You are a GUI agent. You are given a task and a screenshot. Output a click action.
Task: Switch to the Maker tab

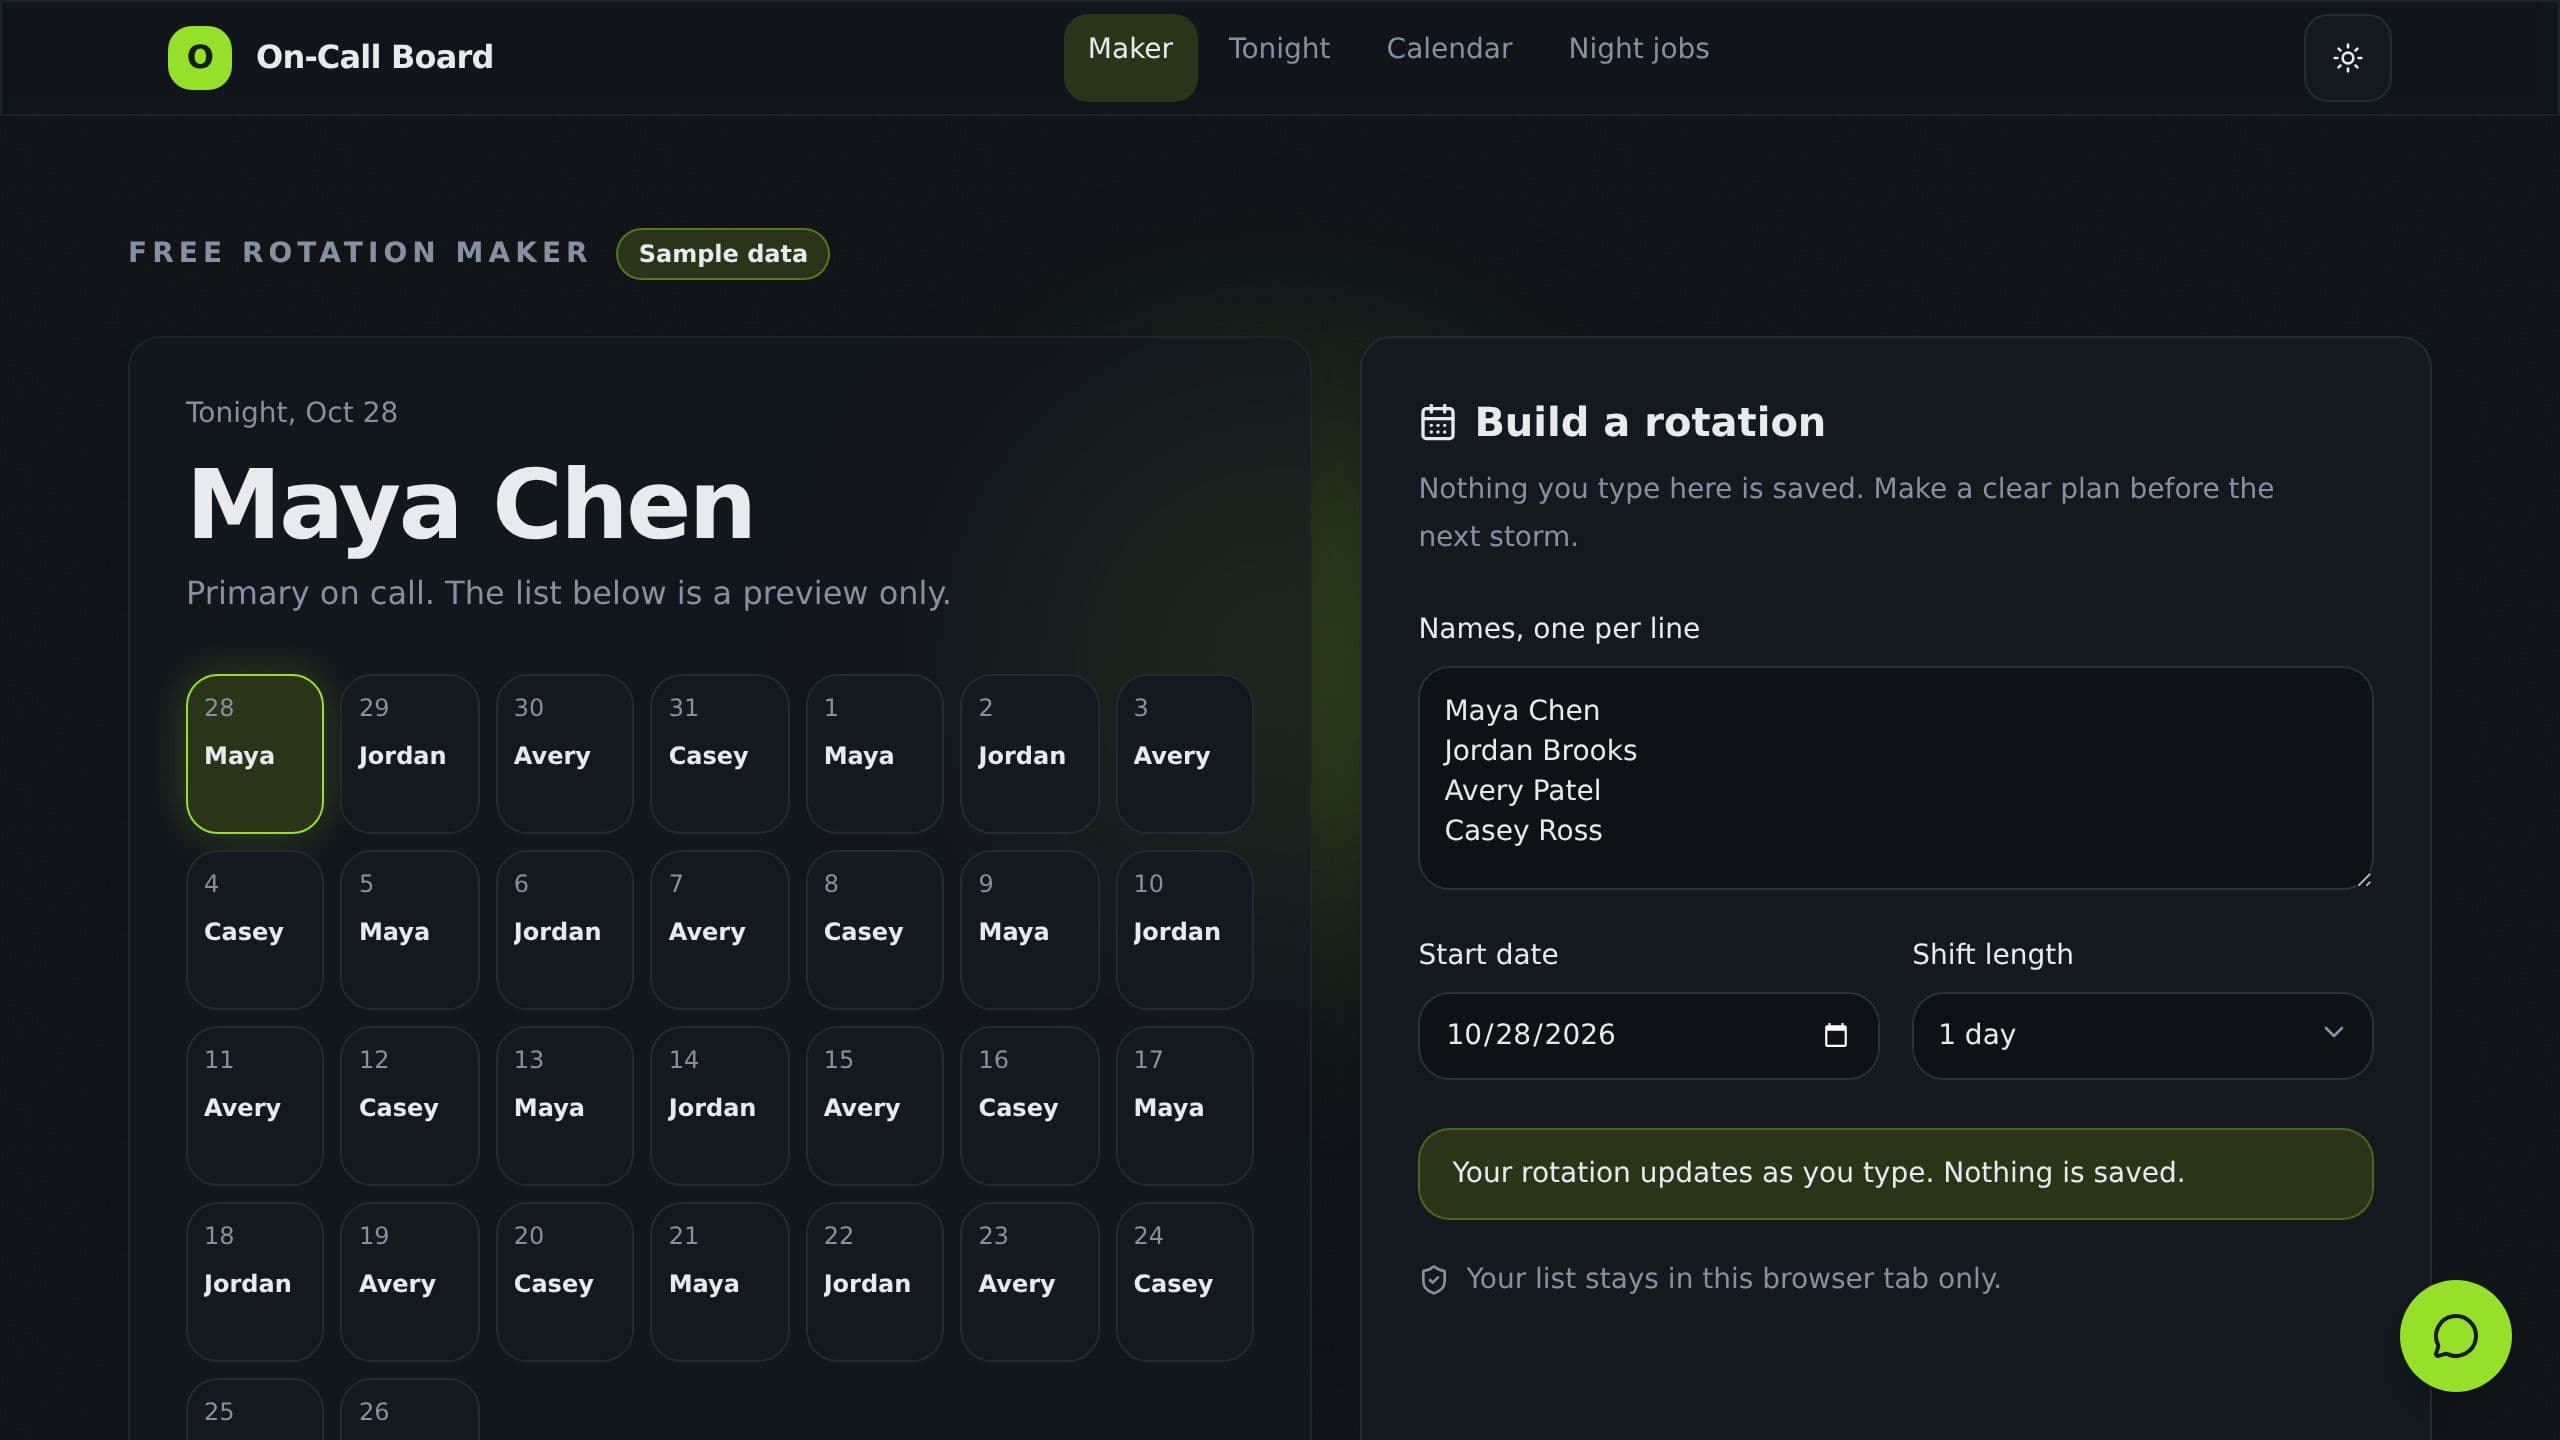coord(1130,58)
